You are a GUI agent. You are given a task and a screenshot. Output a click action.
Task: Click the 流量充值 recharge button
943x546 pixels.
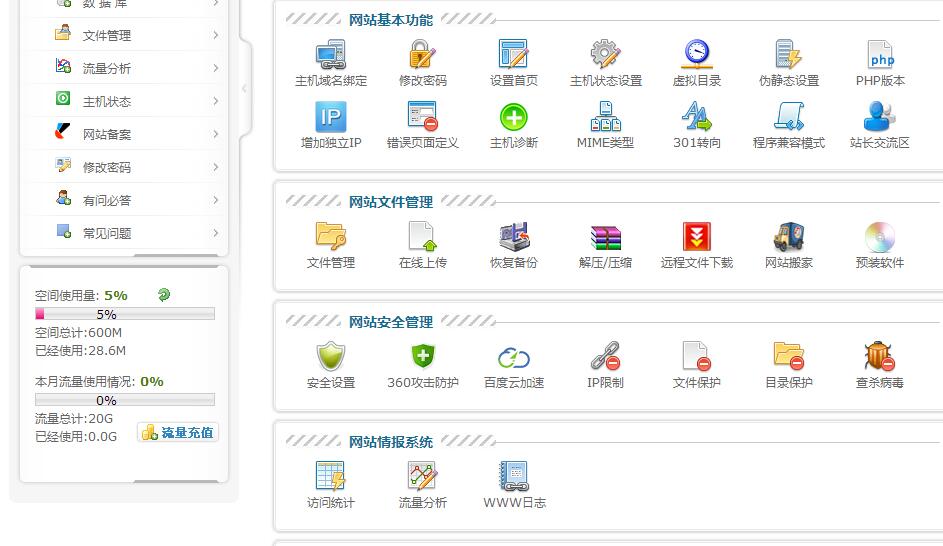click(178, 433)
